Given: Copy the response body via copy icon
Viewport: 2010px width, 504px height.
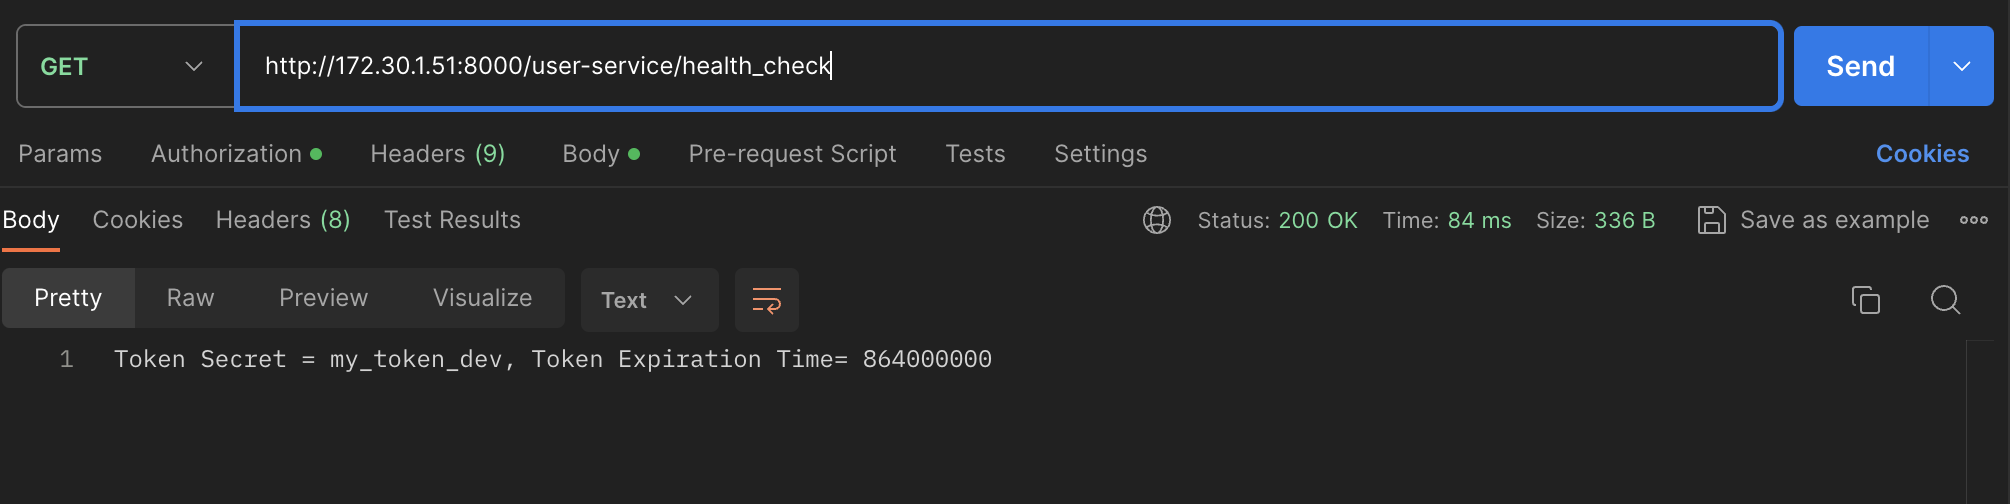Looking at the screenshot, I should coord(1865,300).
